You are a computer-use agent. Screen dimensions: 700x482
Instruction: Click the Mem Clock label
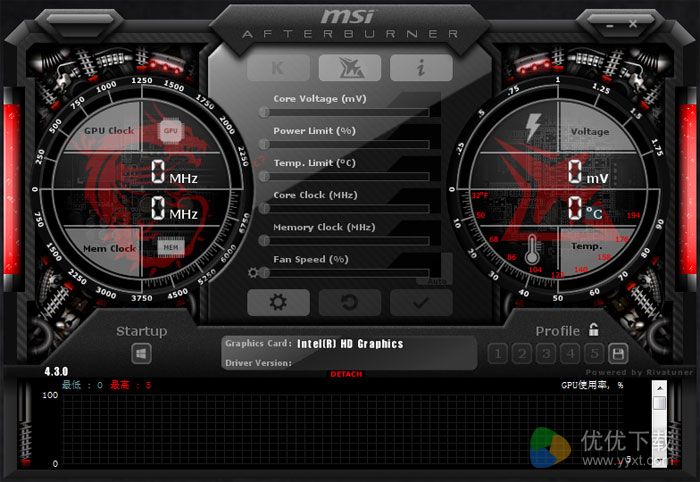coord(109,249)
